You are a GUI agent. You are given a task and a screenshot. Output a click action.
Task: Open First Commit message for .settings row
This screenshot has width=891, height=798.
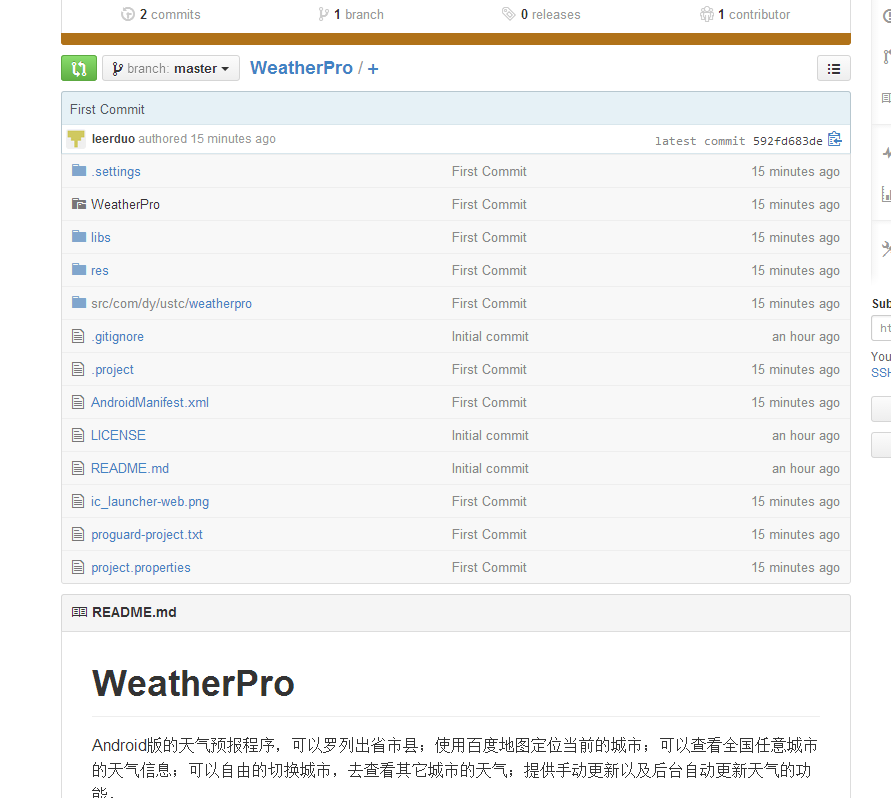489,171
